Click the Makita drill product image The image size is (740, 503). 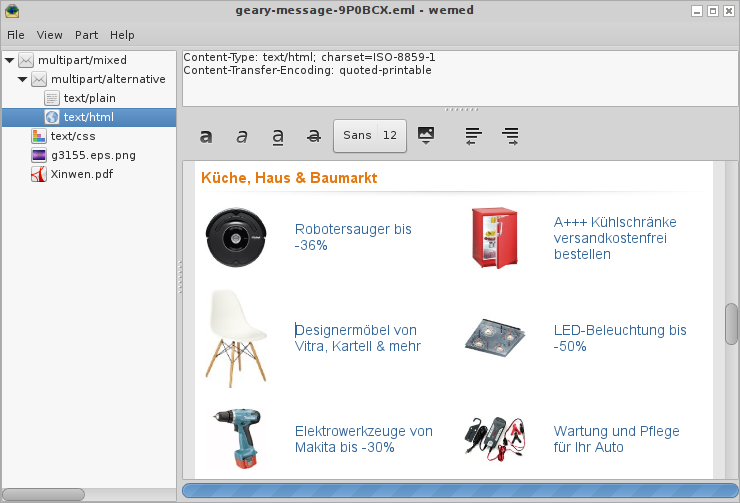[x=237, y=439]
